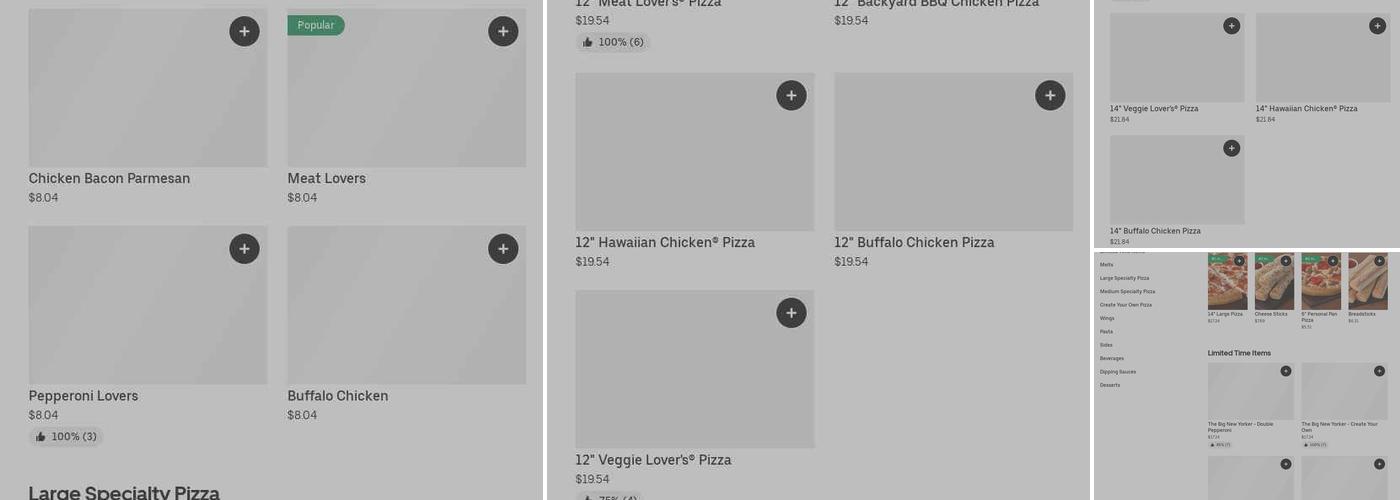
Task: Open Pepperoni Lovers item name link
Action: coord(83,396)
